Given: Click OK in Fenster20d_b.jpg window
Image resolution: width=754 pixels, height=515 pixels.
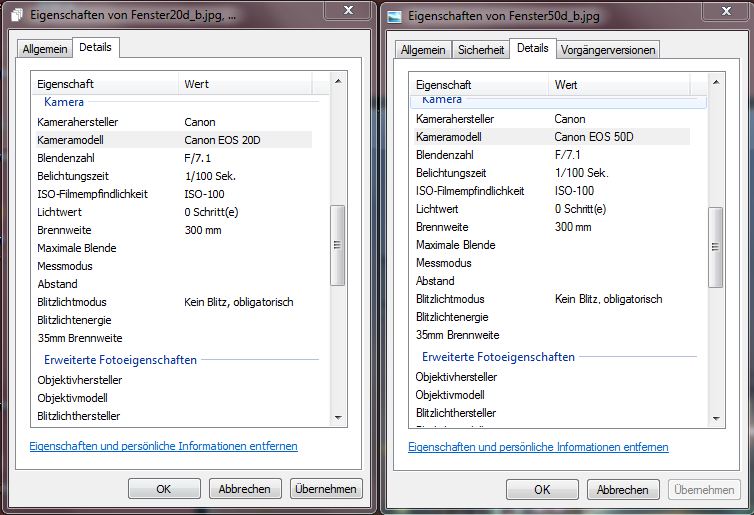Looking at the screenshot, I should click(x=164, y=489).
